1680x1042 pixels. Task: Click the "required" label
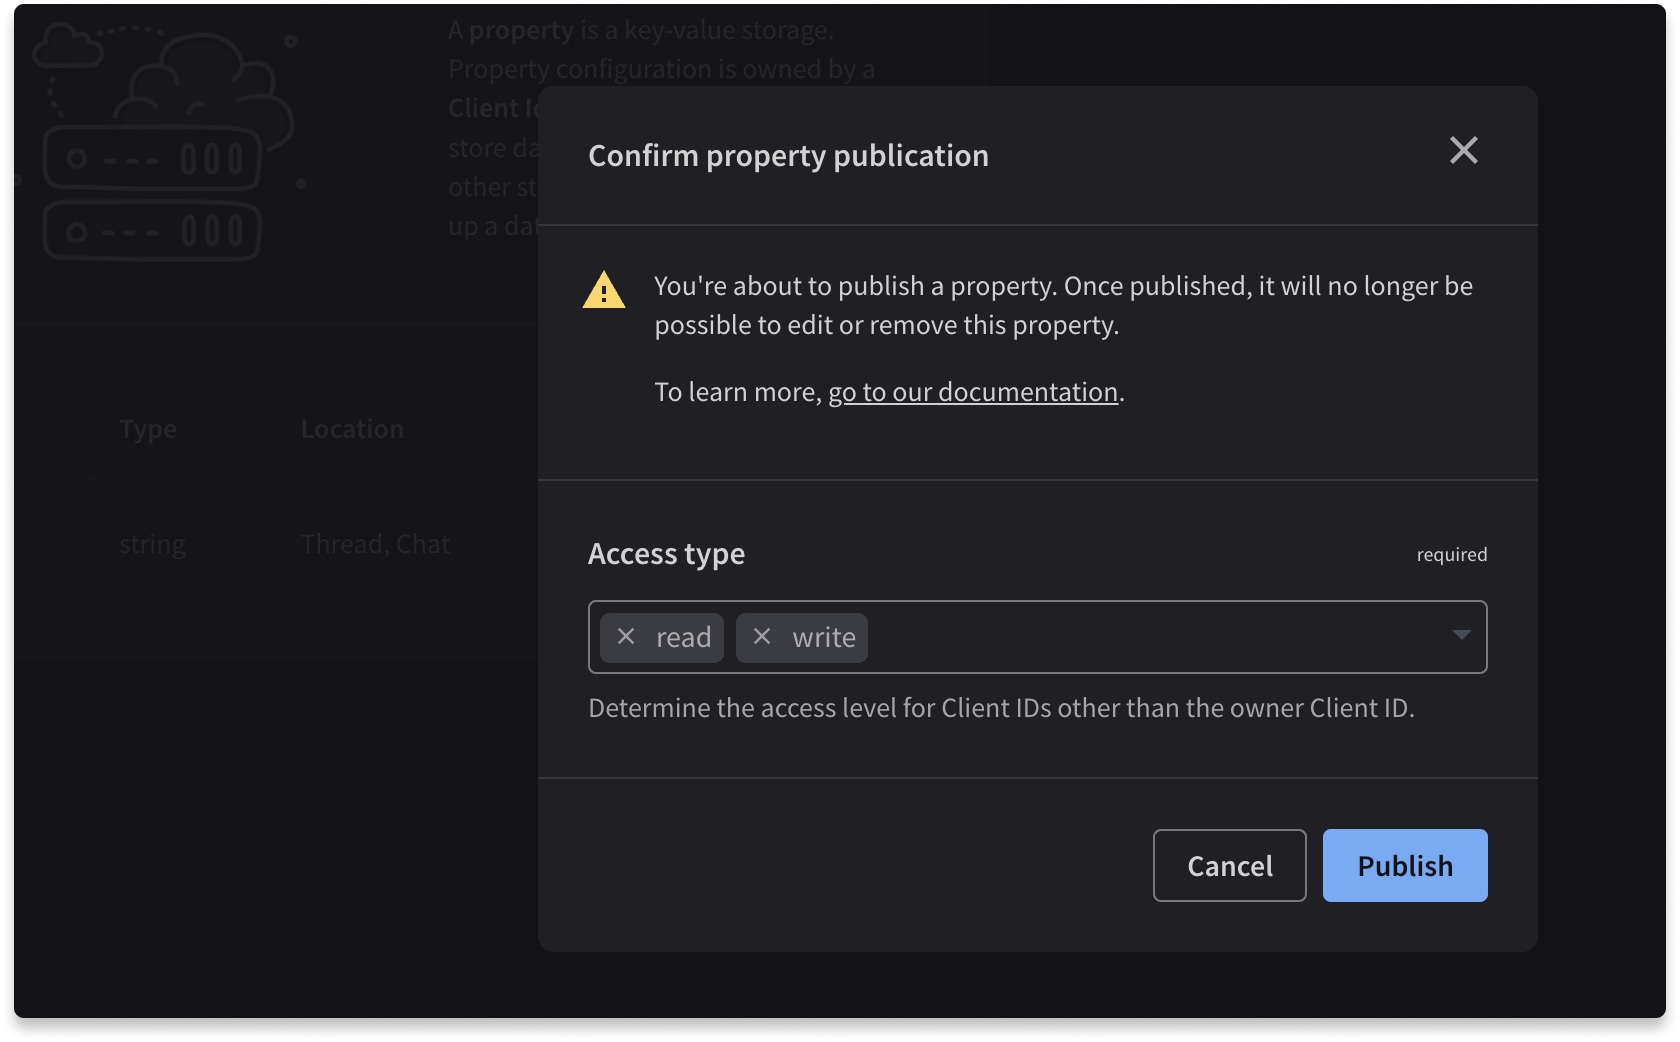pos(1451,554)
